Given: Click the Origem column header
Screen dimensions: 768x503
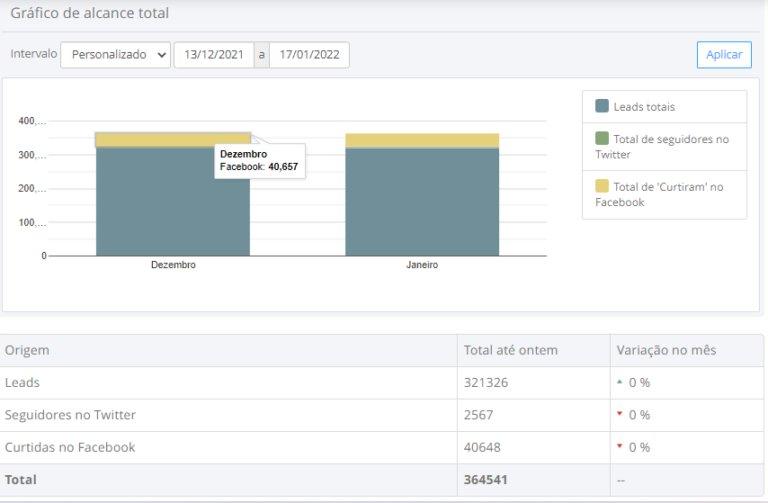Looking at the screenshot, I should pyautogui.click(x=28, y=350).
